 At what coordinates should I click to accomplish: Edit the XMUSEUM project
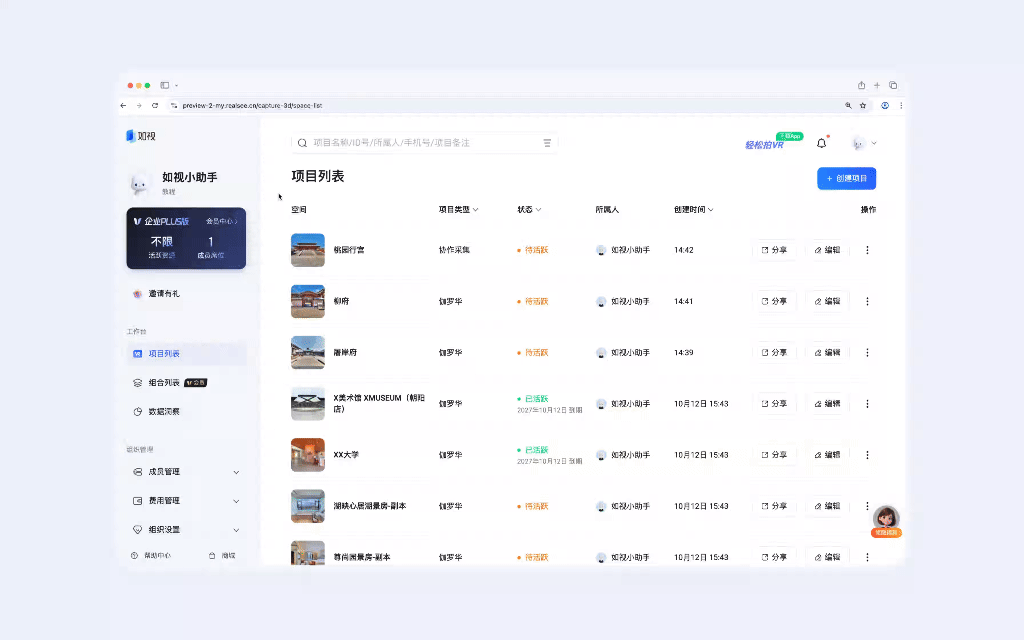click(827, 404)
